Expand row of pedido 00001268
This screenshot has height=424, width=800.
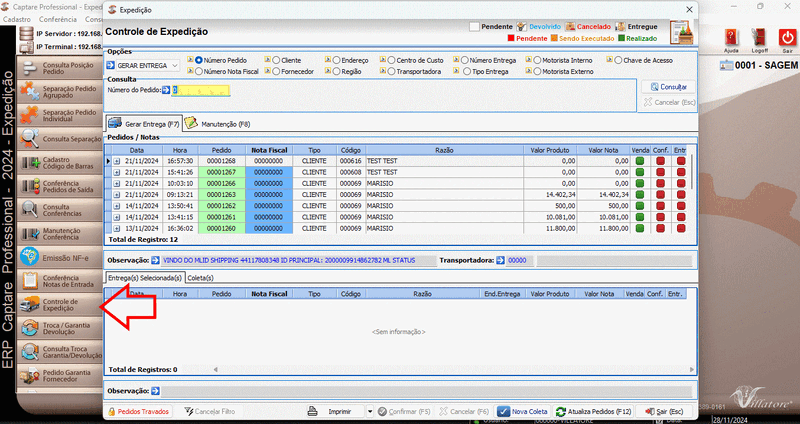[117, 161]
